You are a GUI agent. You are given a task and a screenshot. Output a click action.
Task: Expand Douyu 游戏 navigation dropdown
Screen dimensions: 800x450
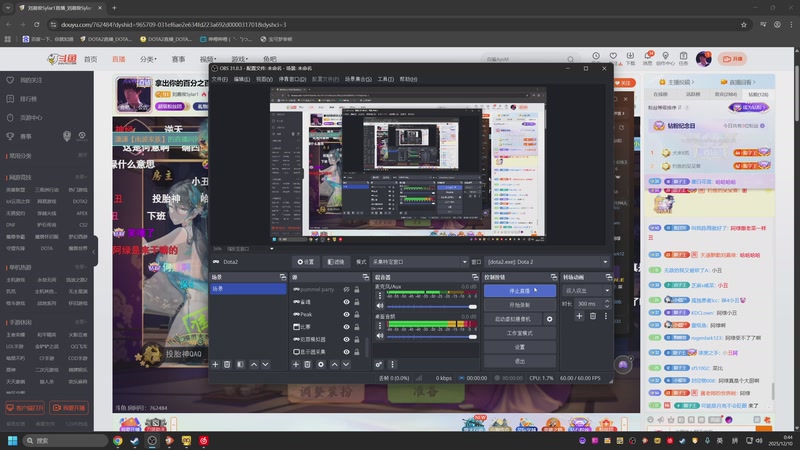239,59
